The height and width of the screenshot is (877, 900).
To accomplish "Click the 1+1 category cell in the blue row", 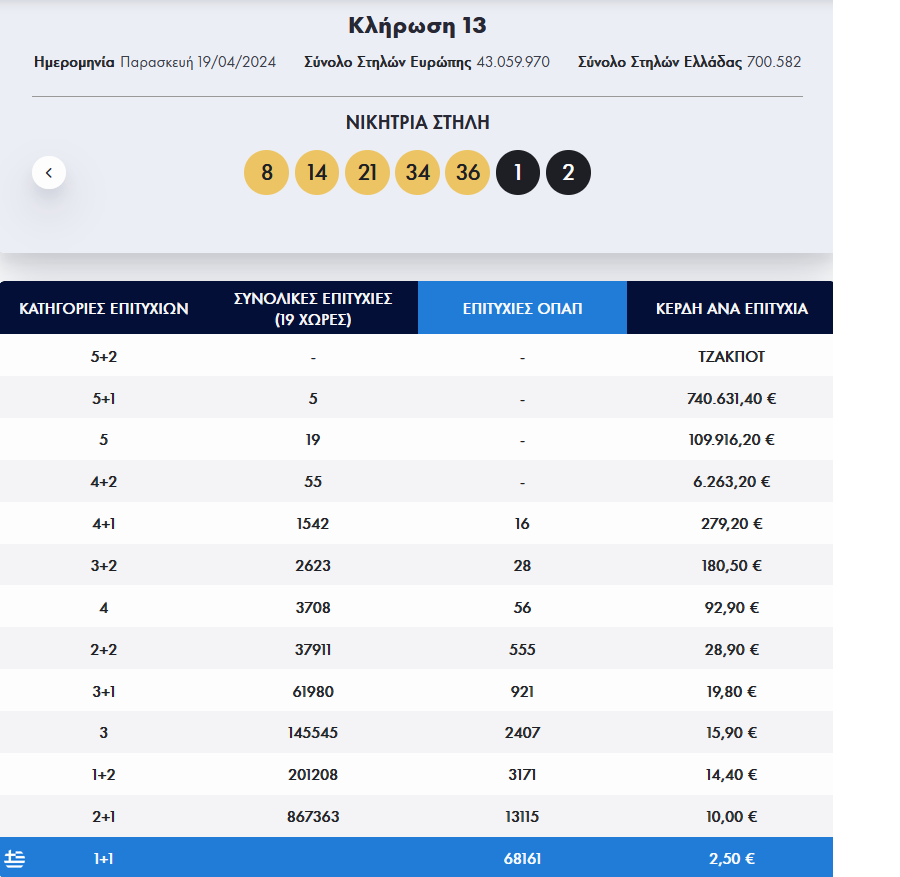I will pos(104,859).
